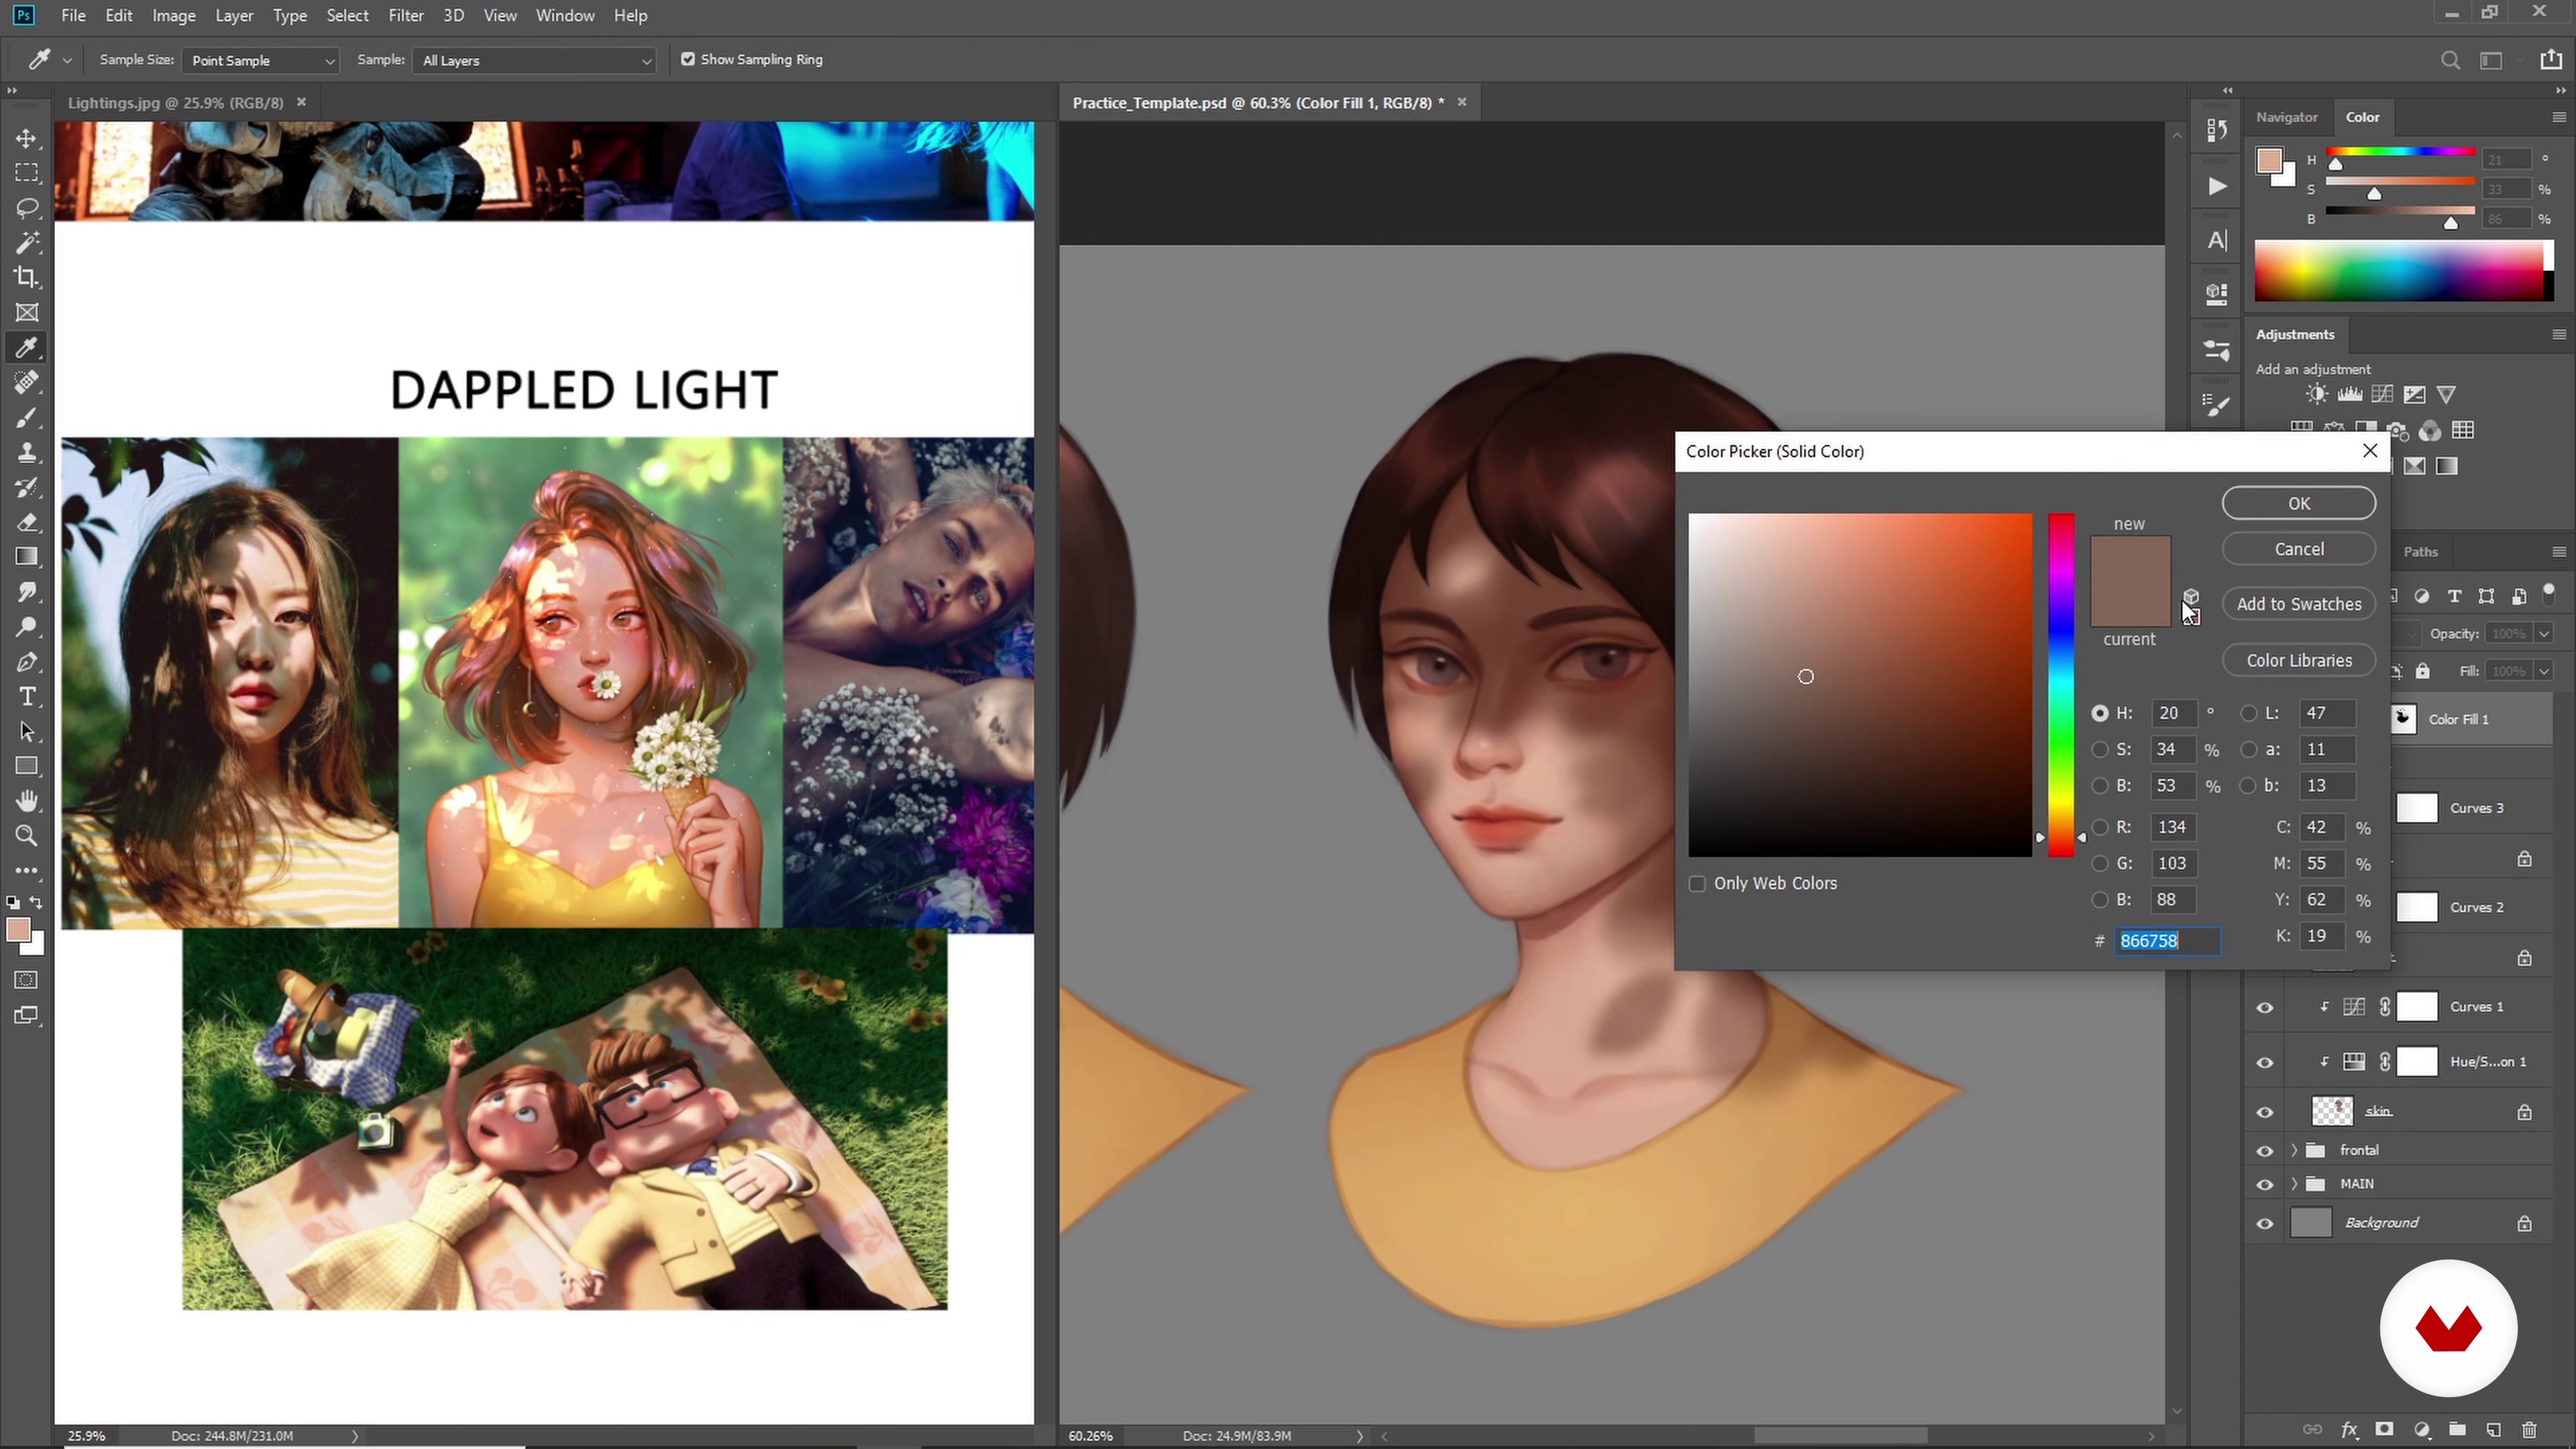2576x1449 pixels.
Task: Switch to the Lightings.jpg document tab
Action: tap(176, 103)
